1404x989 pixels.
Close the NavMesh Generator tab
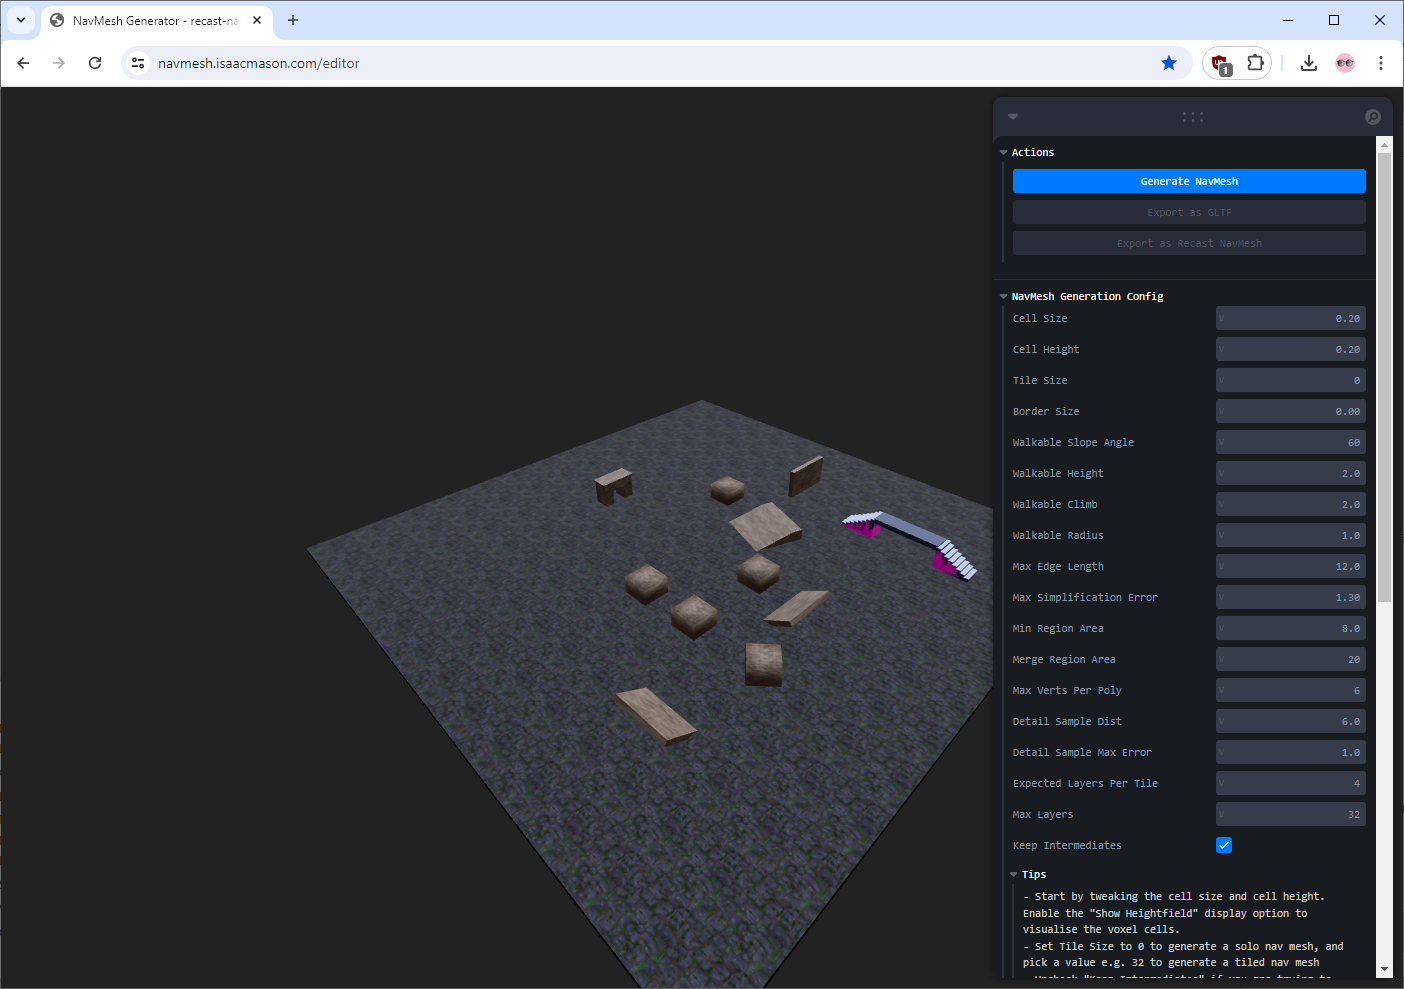coord(257,20)
